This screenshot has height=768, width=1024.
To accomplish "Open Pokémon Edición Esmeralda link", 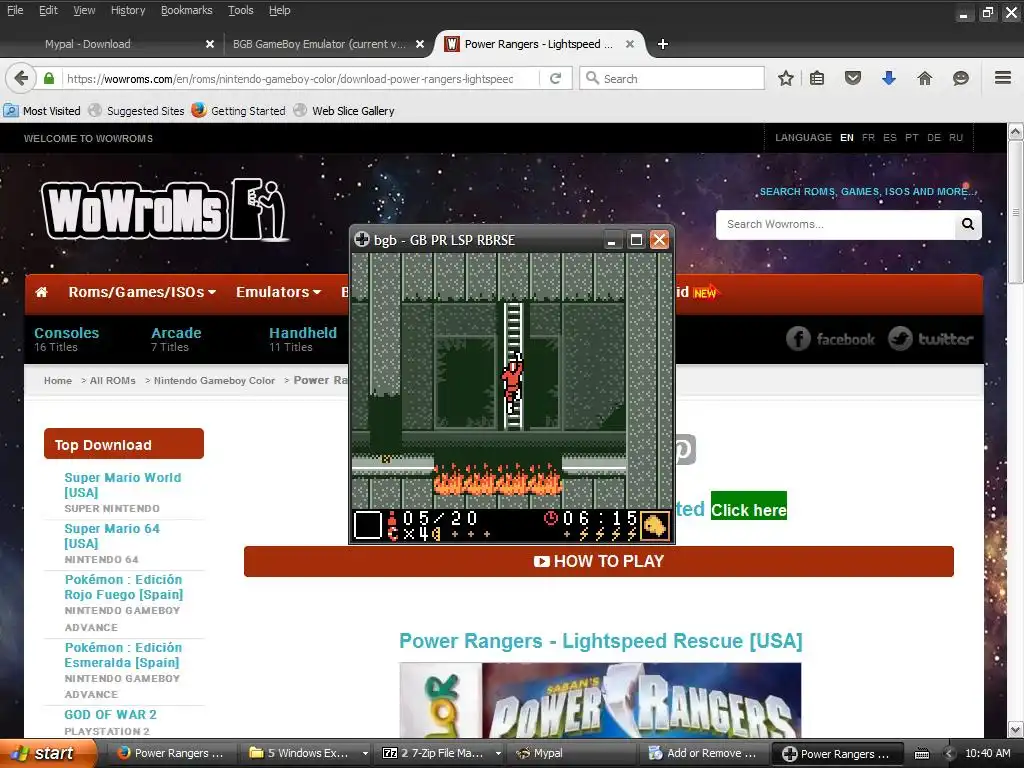I will pos(123,655).
